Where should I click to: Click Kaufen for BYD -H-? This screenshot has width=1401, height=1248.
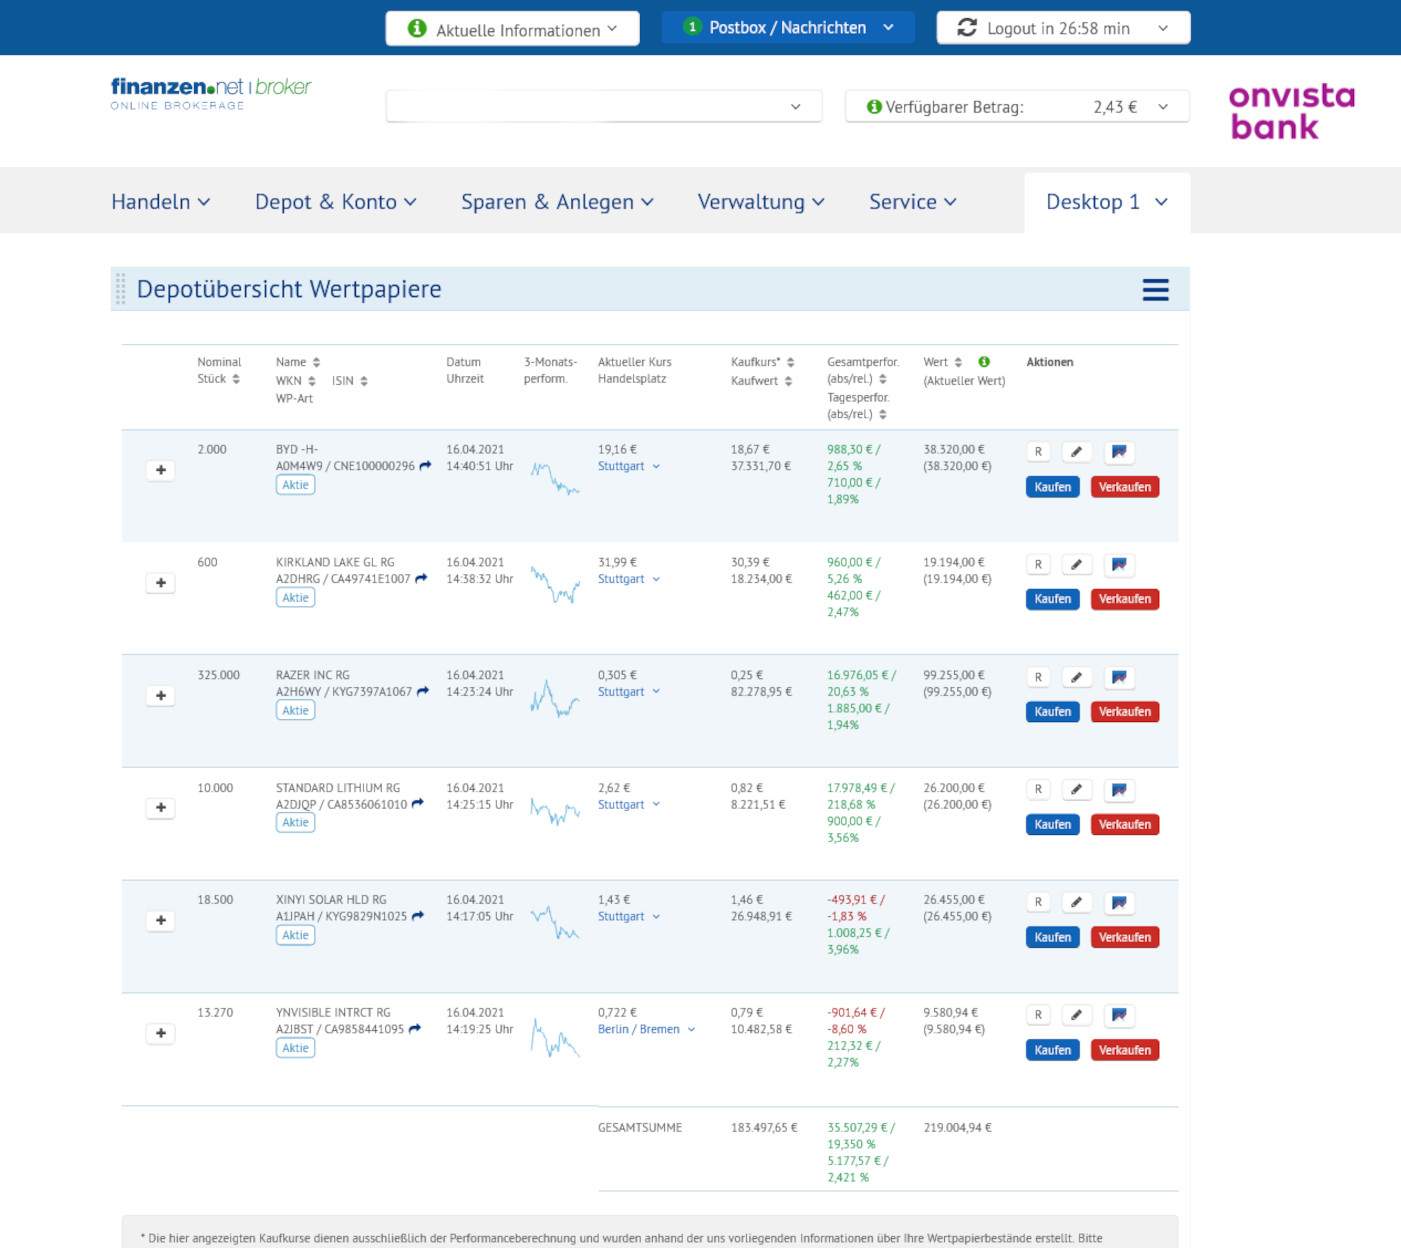[x=1053, y=487]
